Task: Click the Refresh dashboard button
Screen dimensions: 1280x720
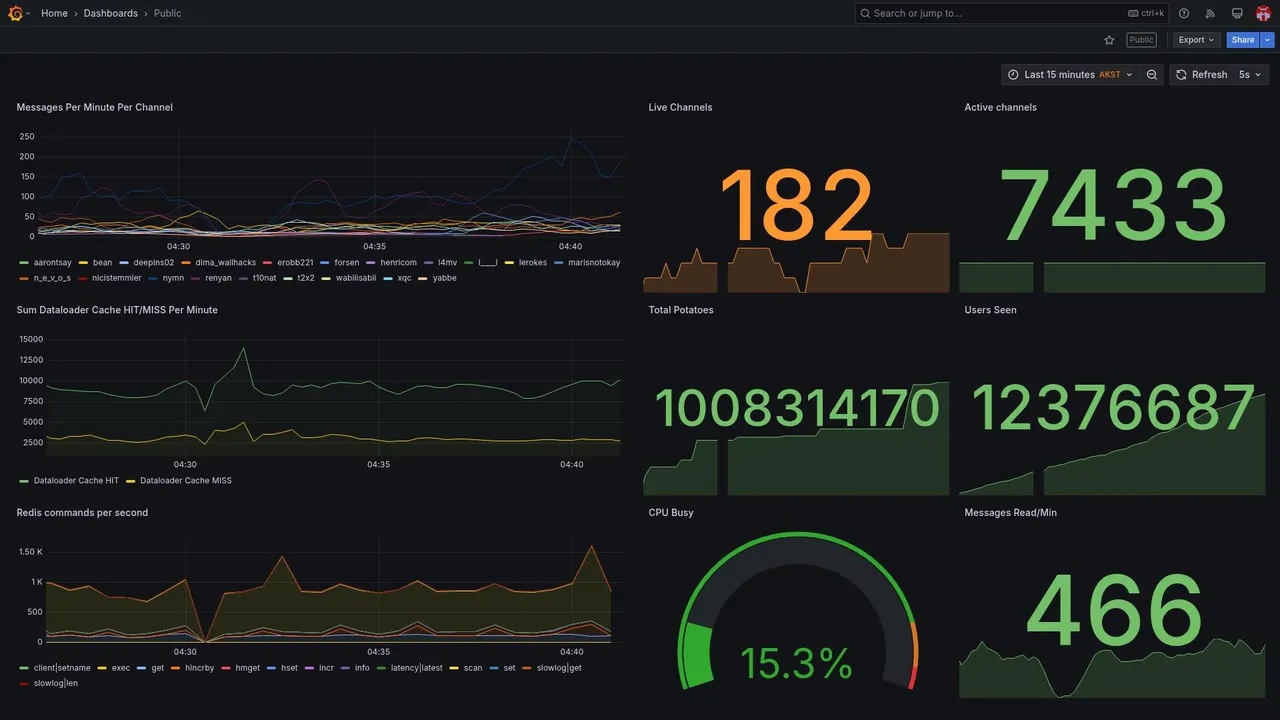Action: click(x=1201, y=75)
